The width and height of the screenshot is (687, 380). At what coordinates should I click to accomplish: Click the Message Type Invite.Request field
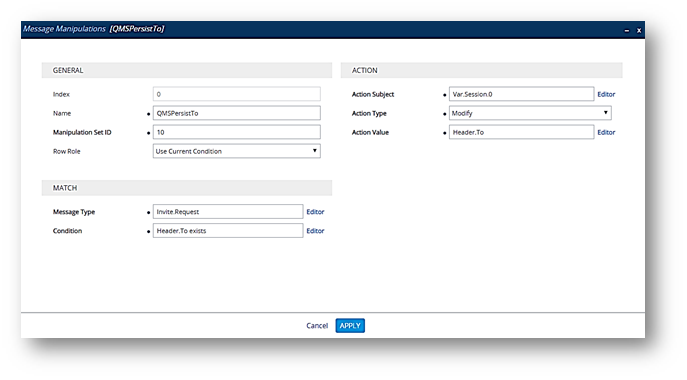[x=228, y=212]
